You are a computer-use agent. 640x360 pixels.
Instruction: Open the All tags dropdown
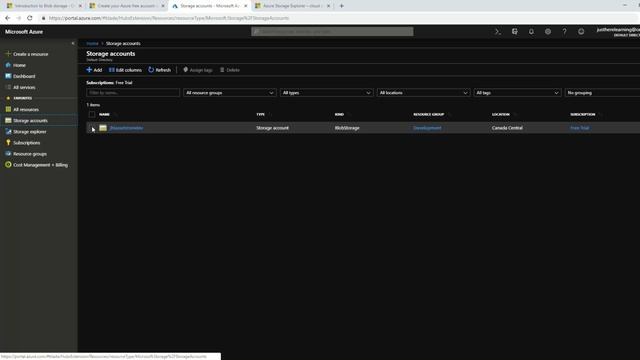[x=517, y=93]
